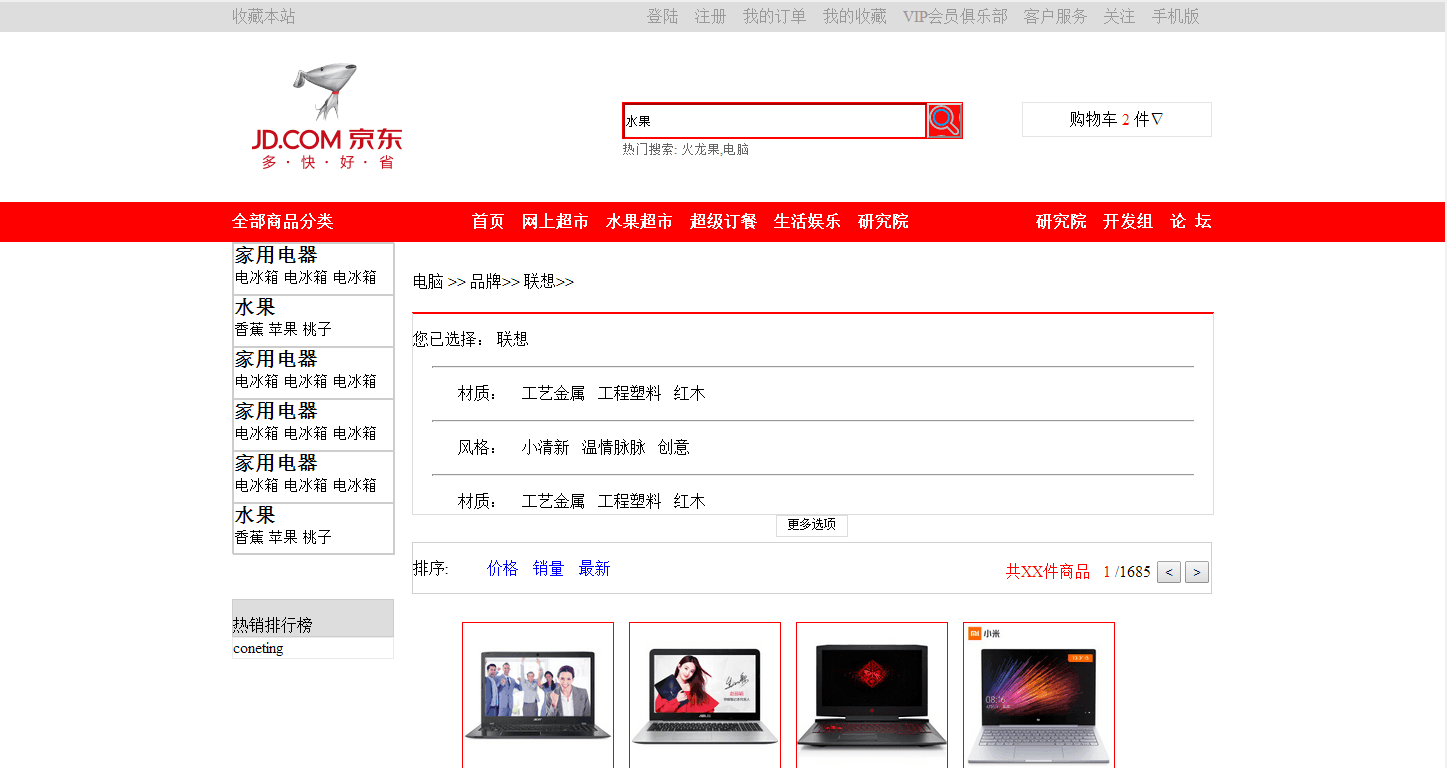
Task: Focus the search box containing 水果
Action: pos(774,120)
